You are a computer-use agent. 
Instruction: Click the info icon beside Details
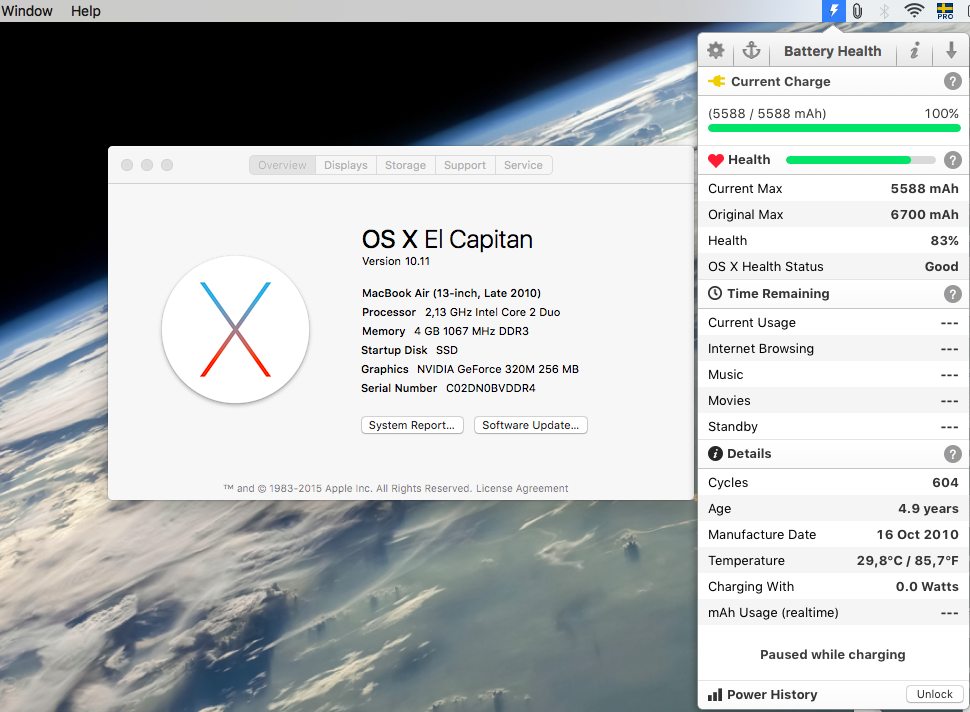tap(715, 453)
